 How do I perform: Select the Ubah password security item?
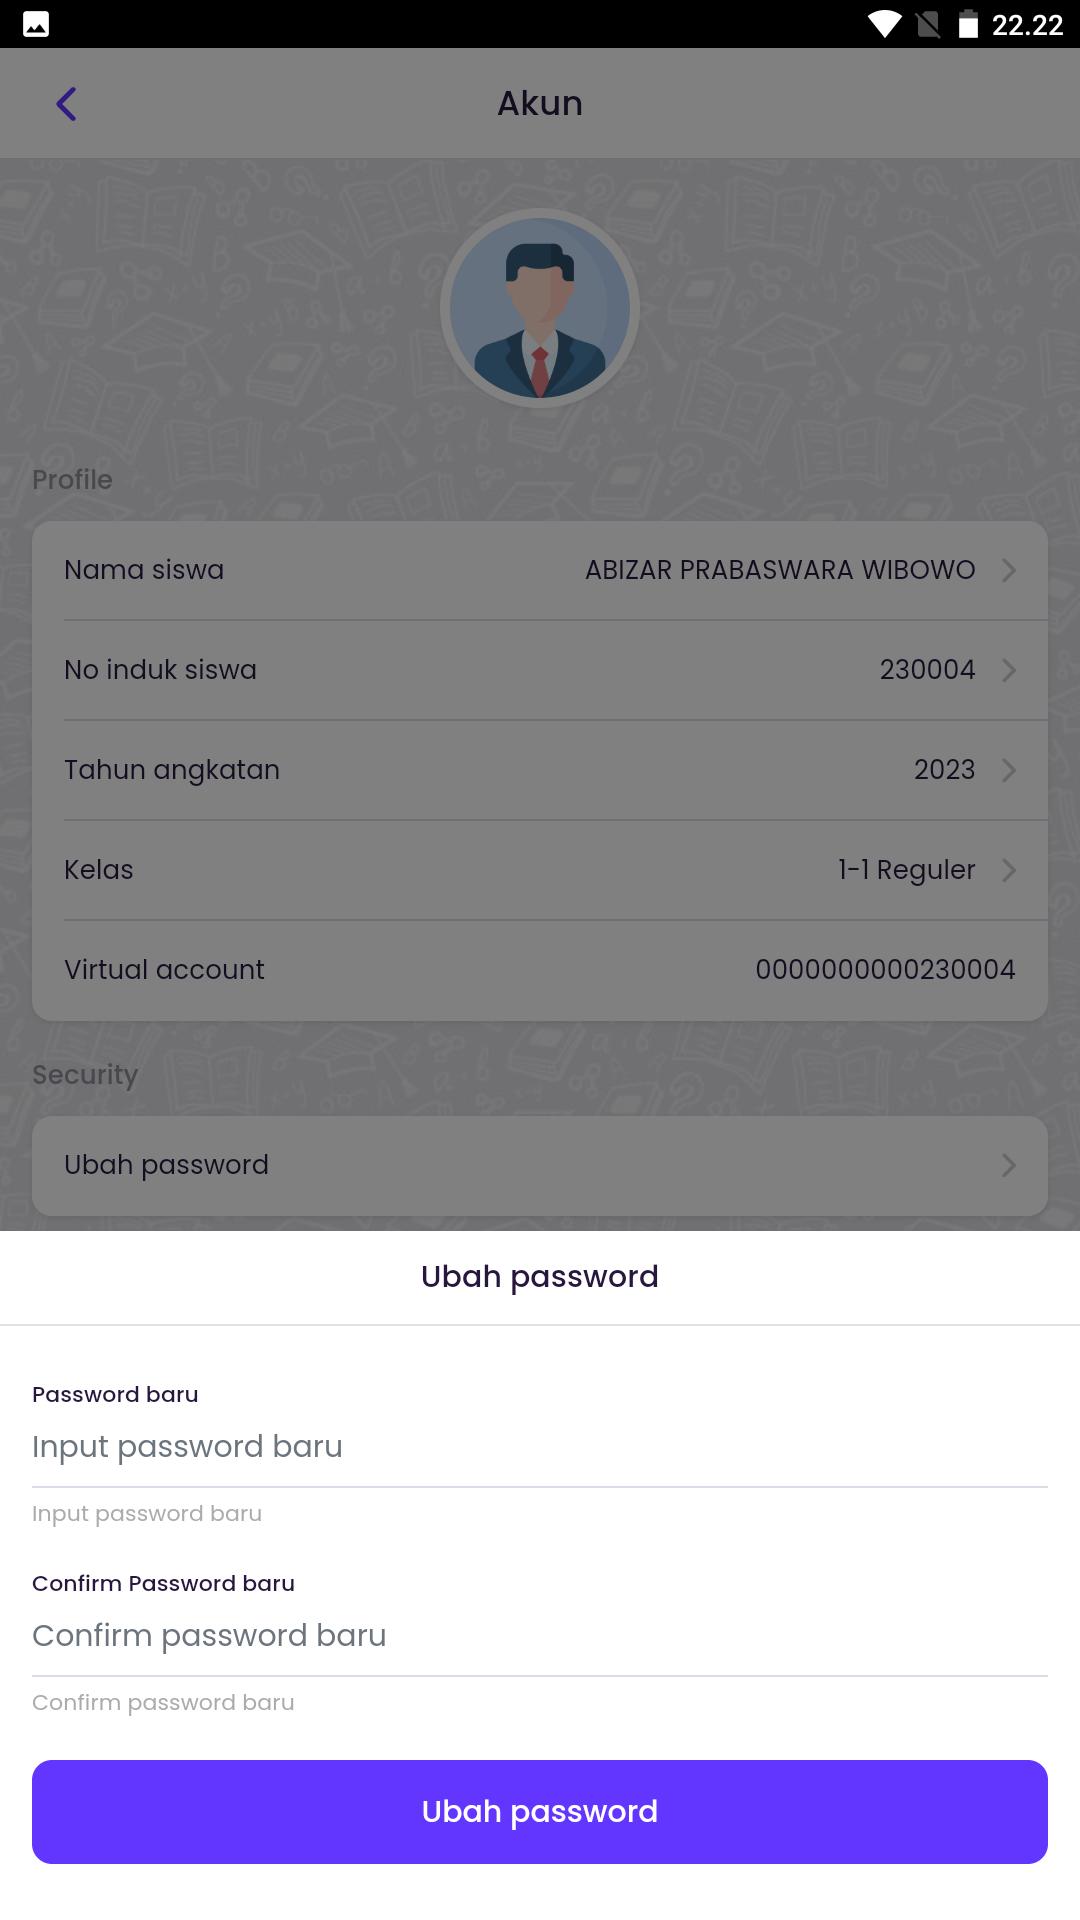point(540,1165)
